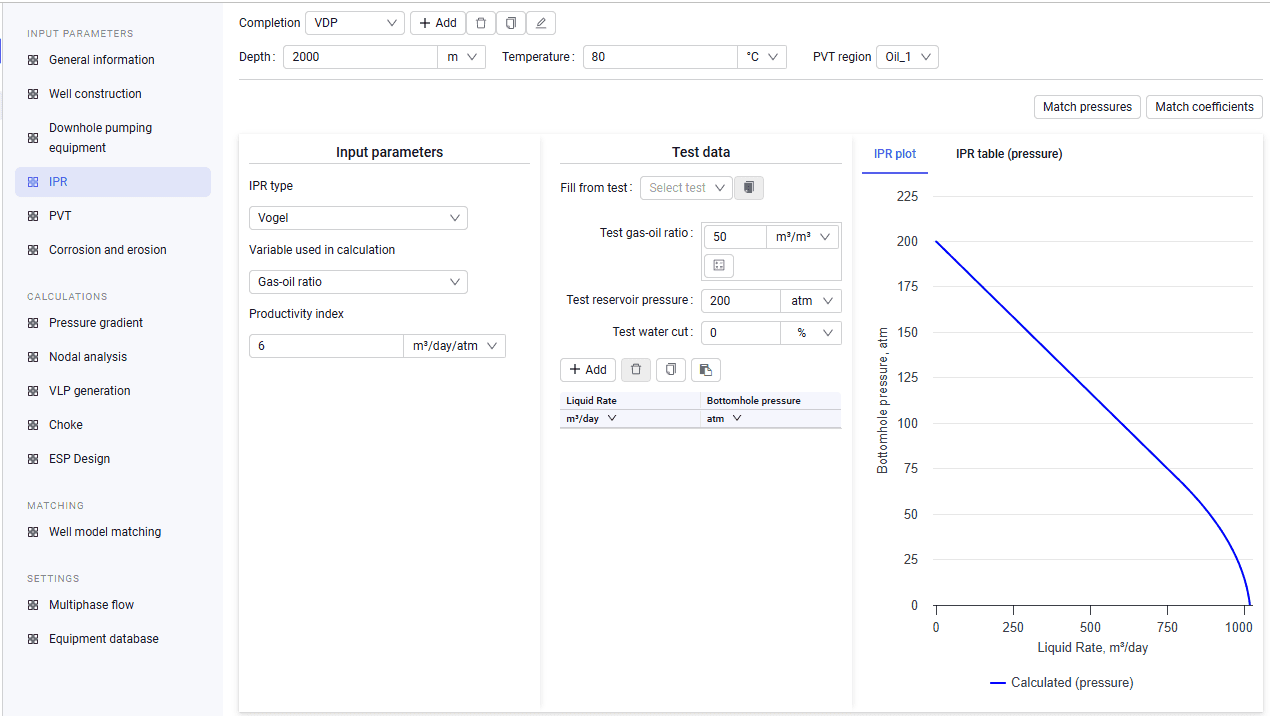Paste into test data table
1270x716 pixels.
coord(705,369)
